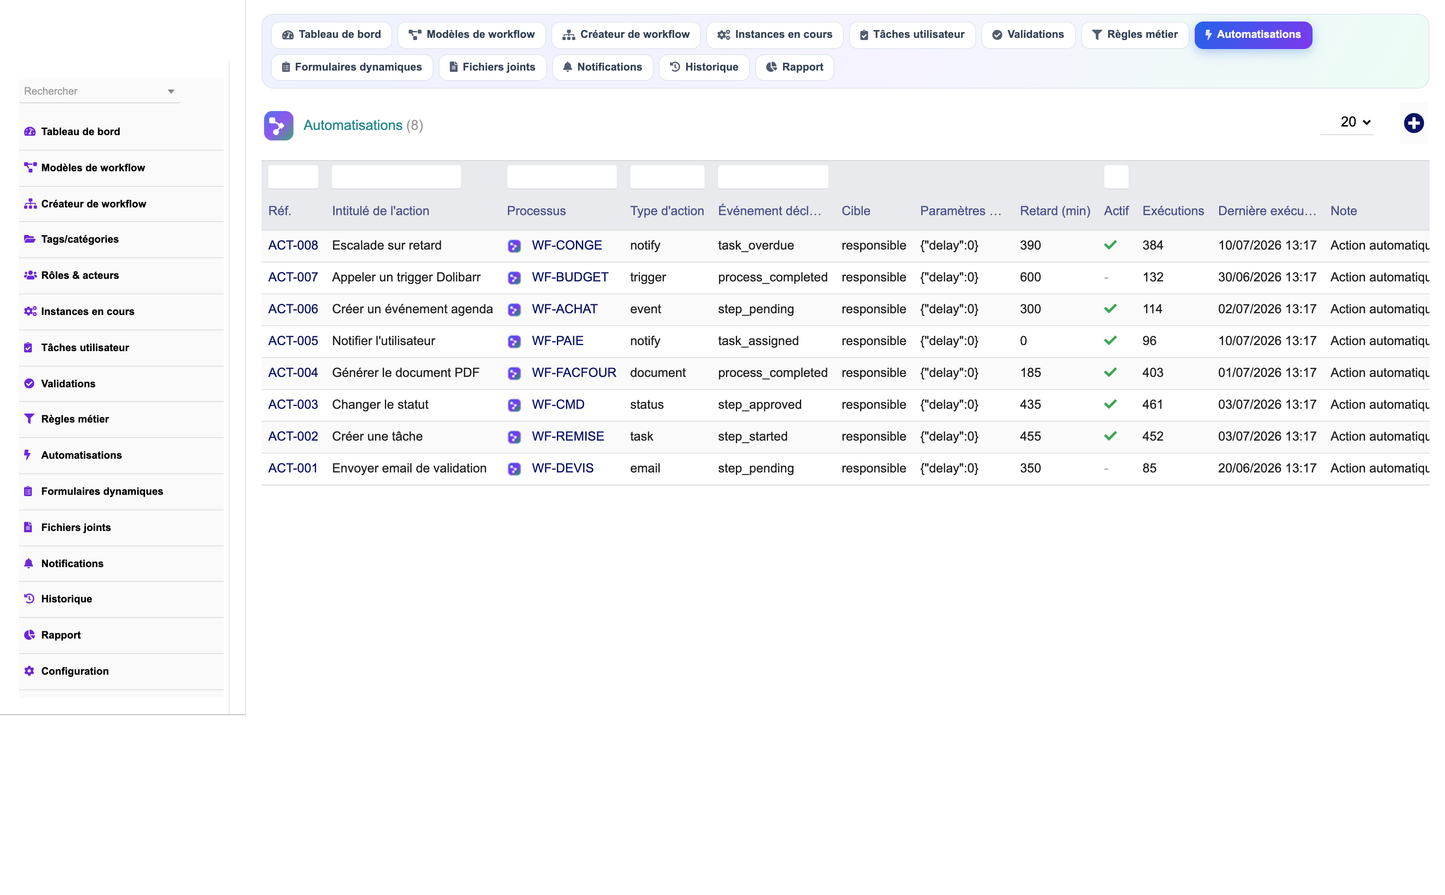Image resolution: width=1445 pixels, height=895 pixels.
Task: Click the add new automatisation plus icon
Action: (1413, 123)
